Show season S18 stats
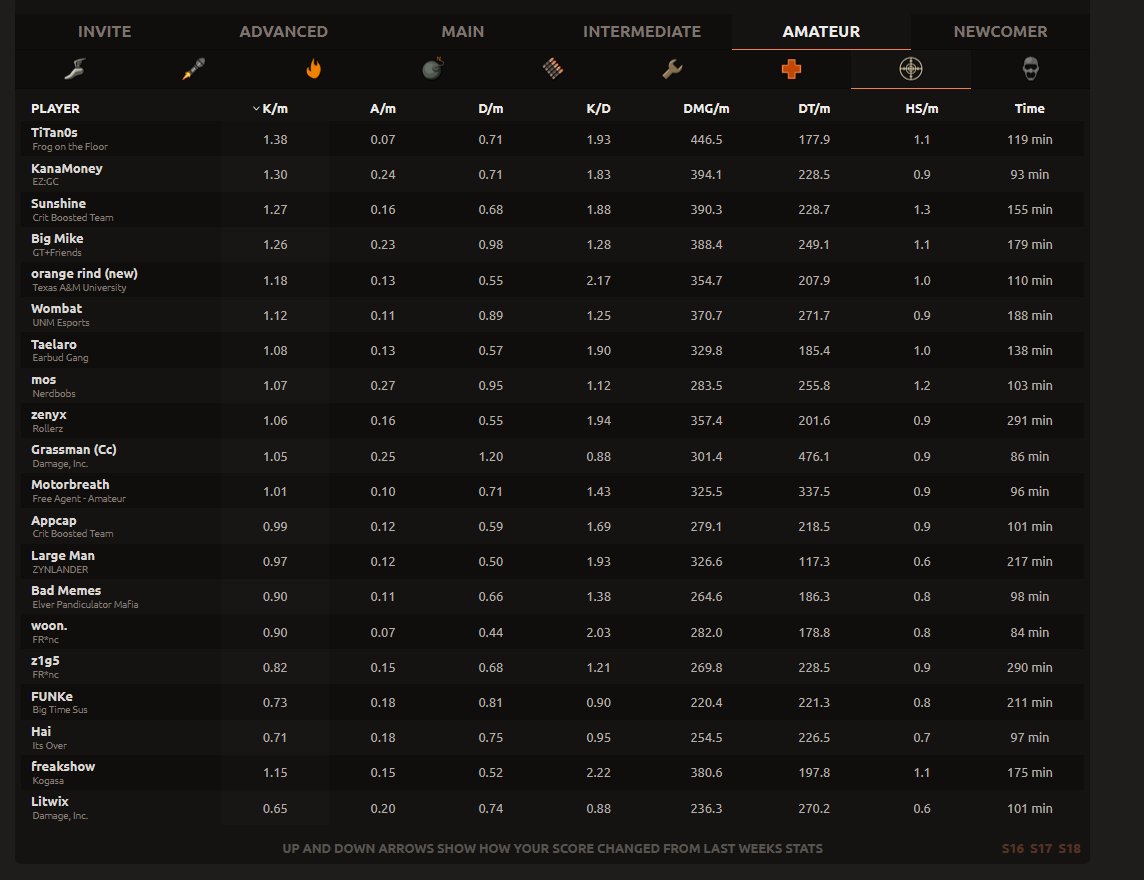Image resolution: width=1144 pixels, height=880 pixels. 1070,849
